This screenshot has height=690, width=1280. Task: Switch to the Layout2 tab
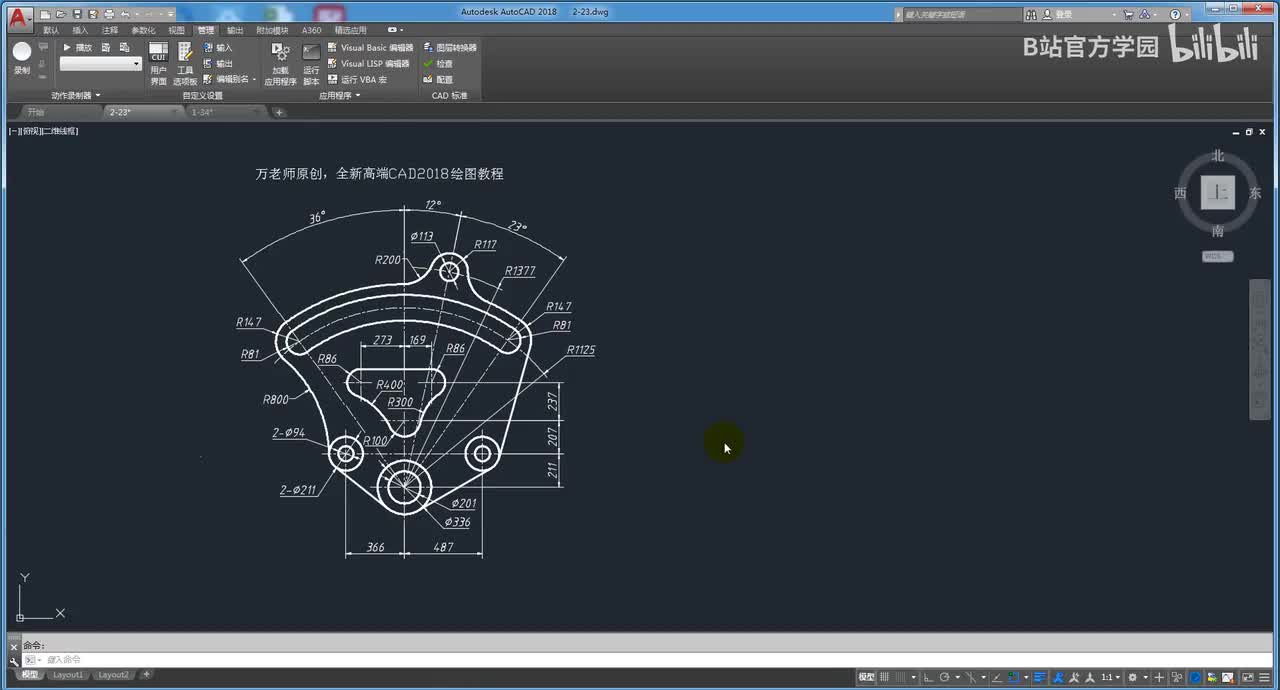[x=113, y=675]
